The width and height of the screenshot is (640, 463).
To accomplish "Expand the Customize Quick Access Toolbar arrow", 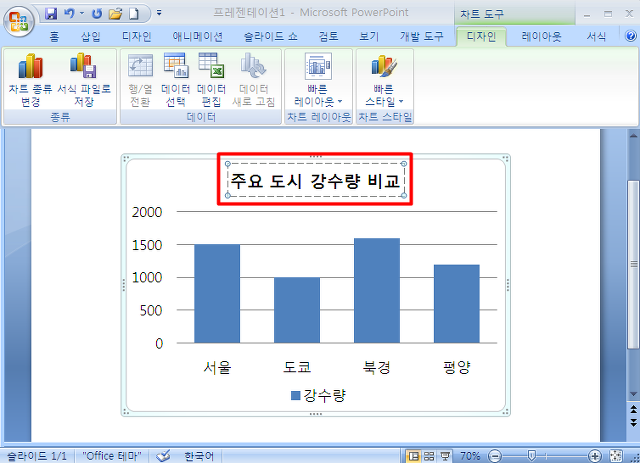I will tap(159, 13).
